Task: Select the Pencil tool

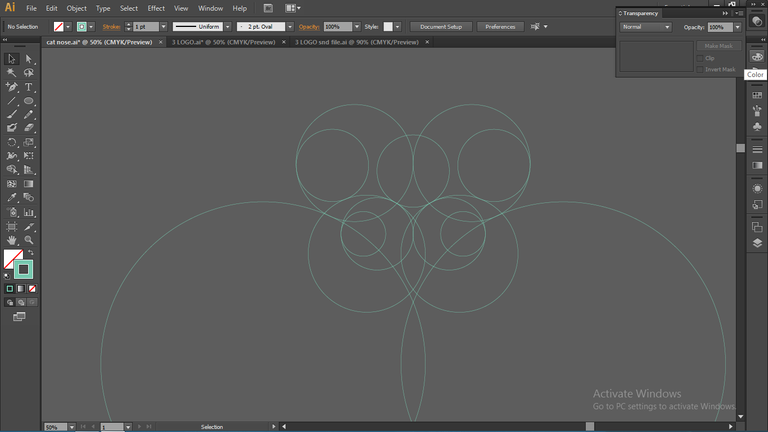Action: click(x=28, y=115)
